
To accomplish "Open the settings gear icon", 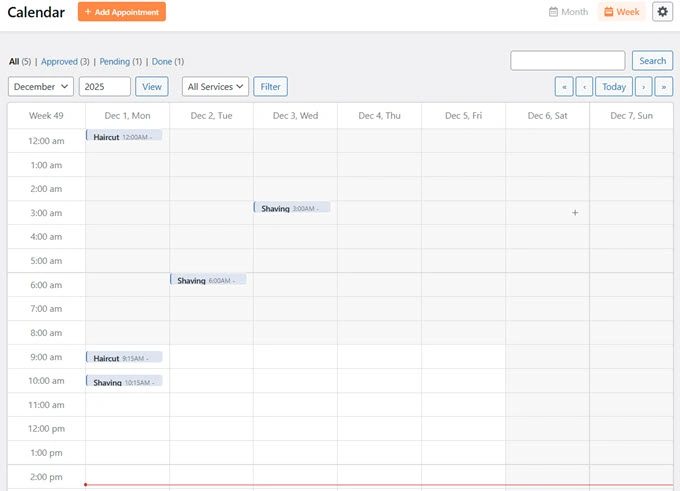I will coord(662,12).
